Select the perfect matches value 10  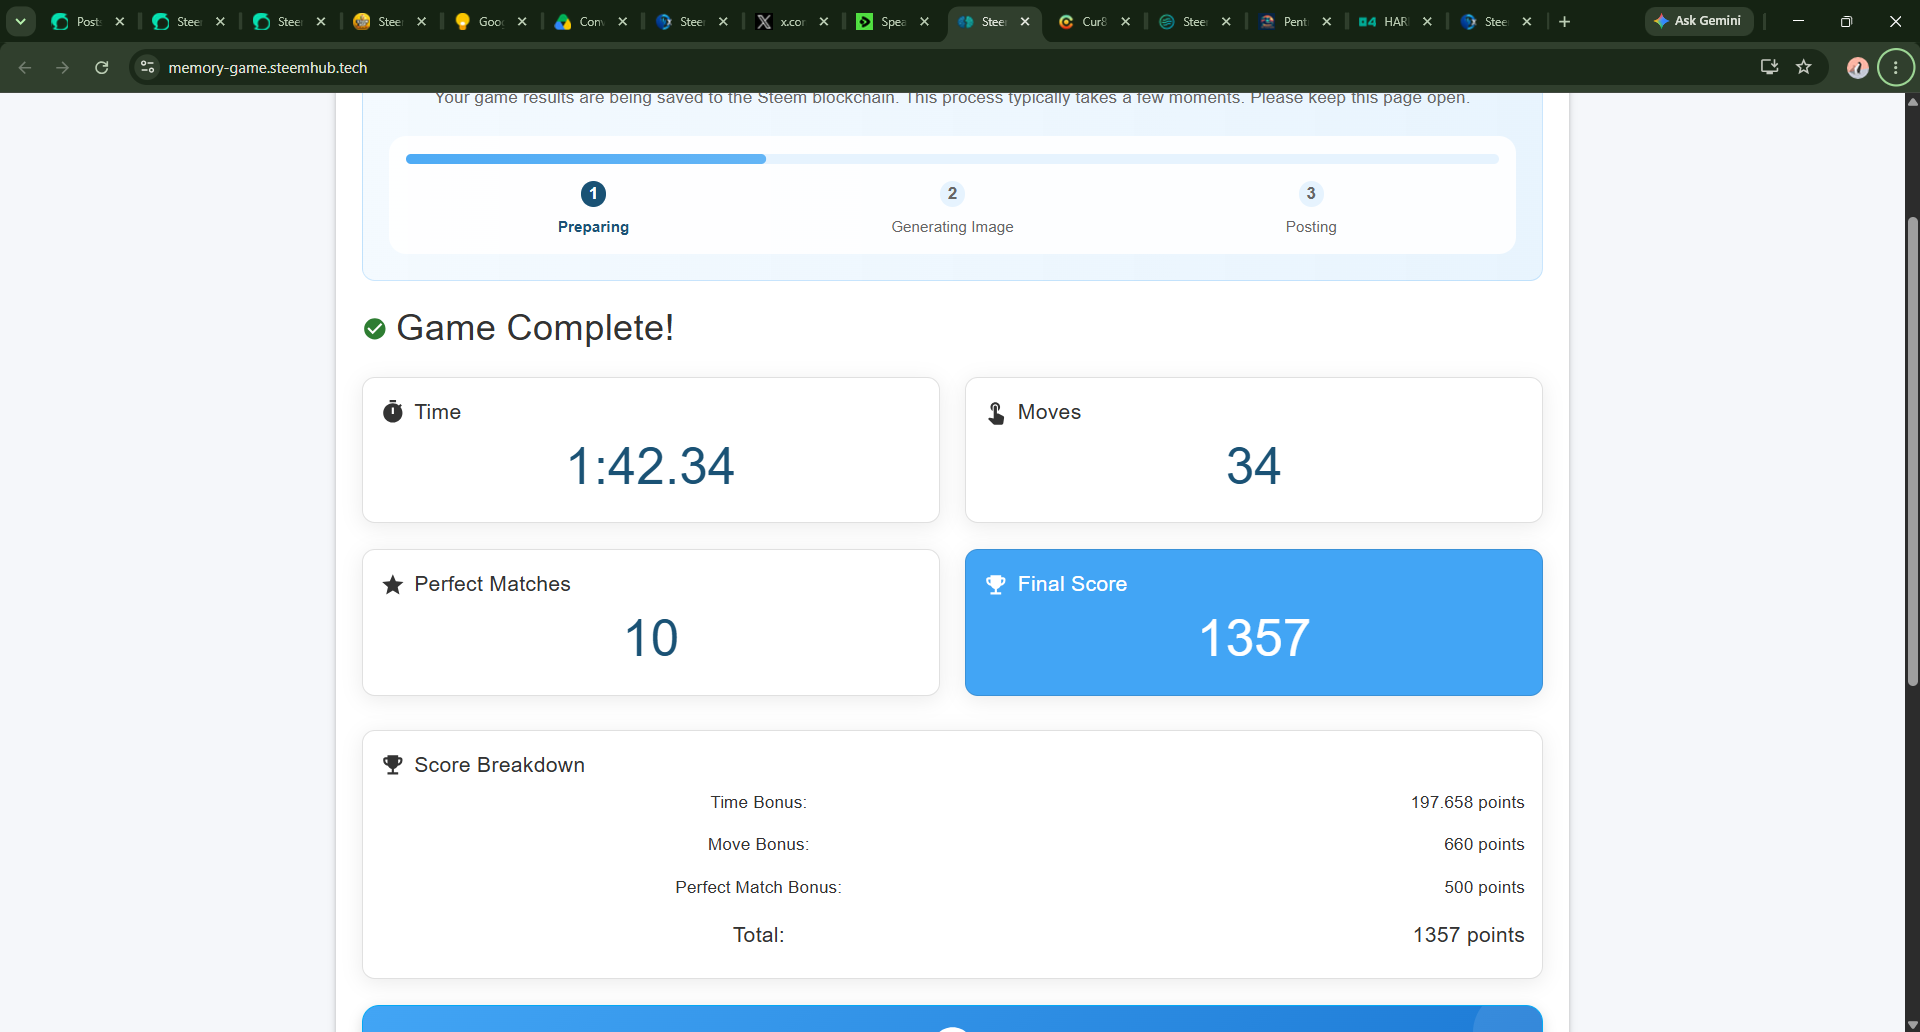(651, 638)
